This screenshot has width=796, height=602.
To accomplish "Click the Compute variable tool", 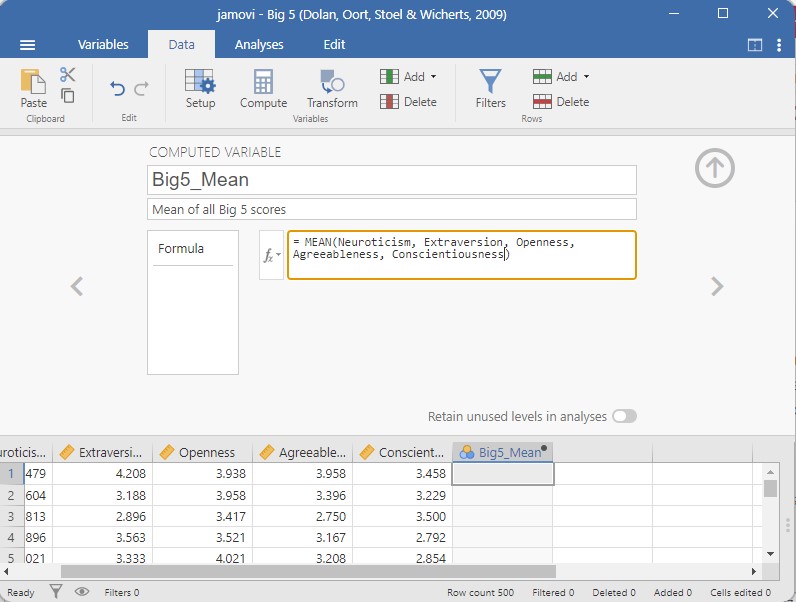I will click(x=263, y=89).
